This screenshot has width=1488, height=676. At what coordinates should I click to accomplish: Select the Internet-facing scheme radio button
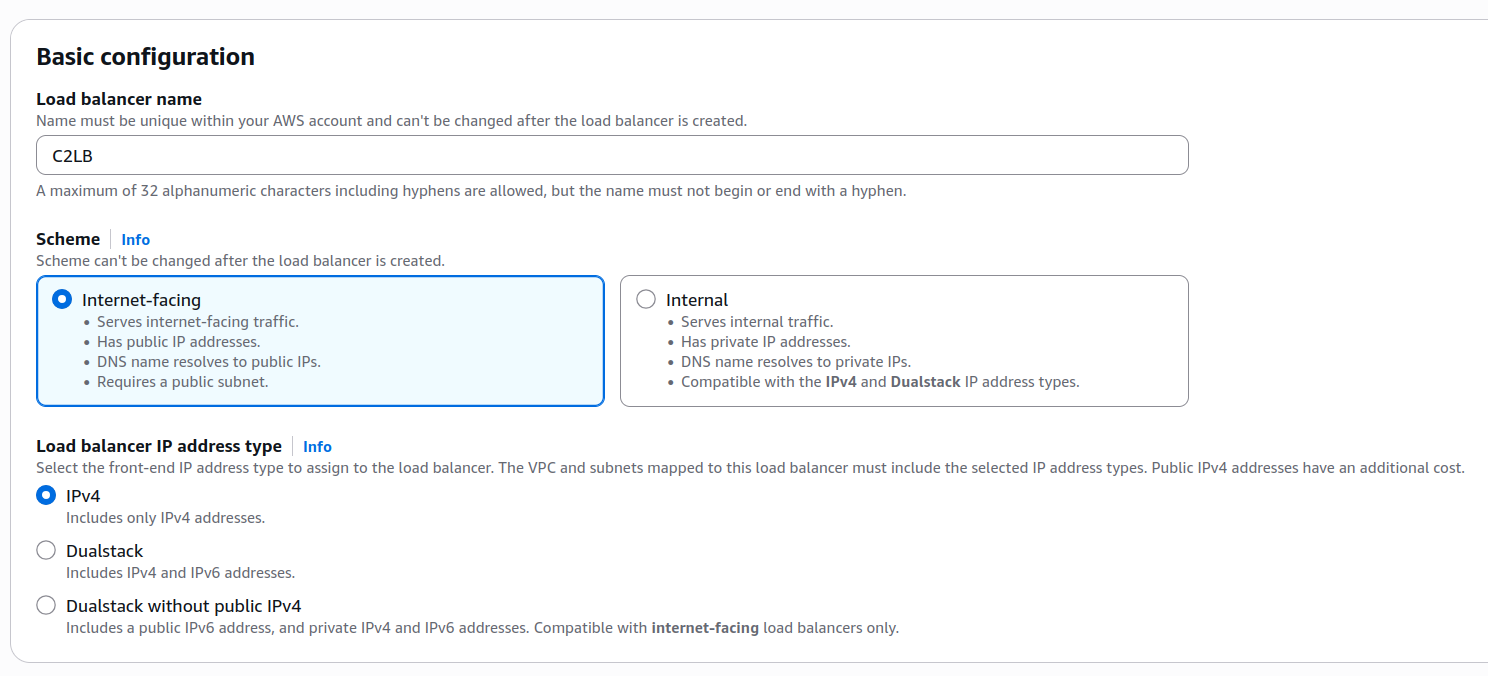[x=62, y=300]
